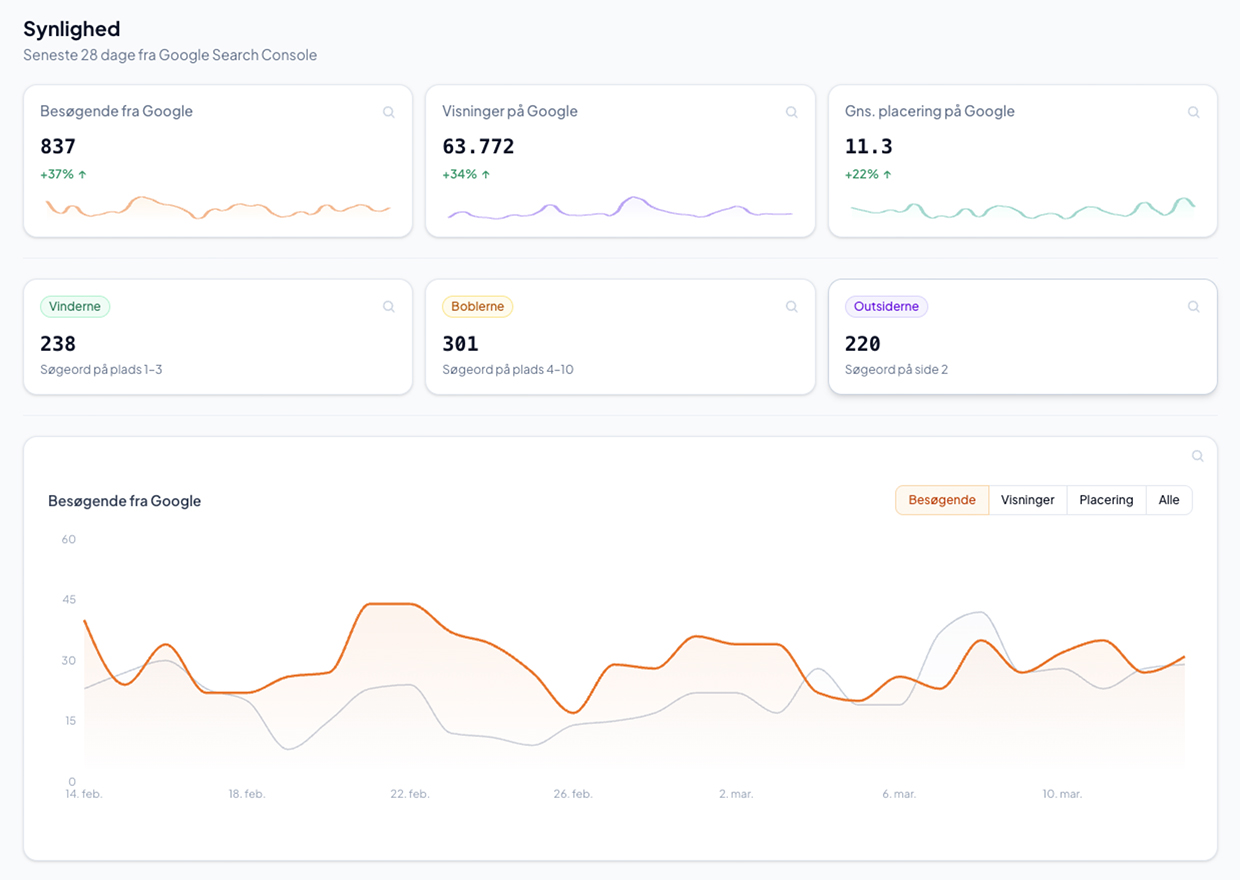1240x880 pixels.
Task: Open magnifier icon on Vinderne card
Action: coord(389,307)
